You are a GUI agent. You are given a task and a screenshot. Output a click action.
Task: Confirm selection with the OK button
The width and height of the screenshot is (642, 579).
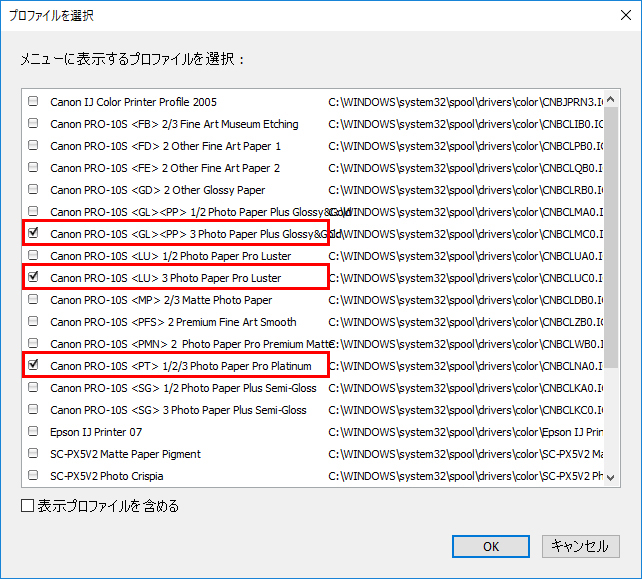pyautogui.click(x=491, y=546)
